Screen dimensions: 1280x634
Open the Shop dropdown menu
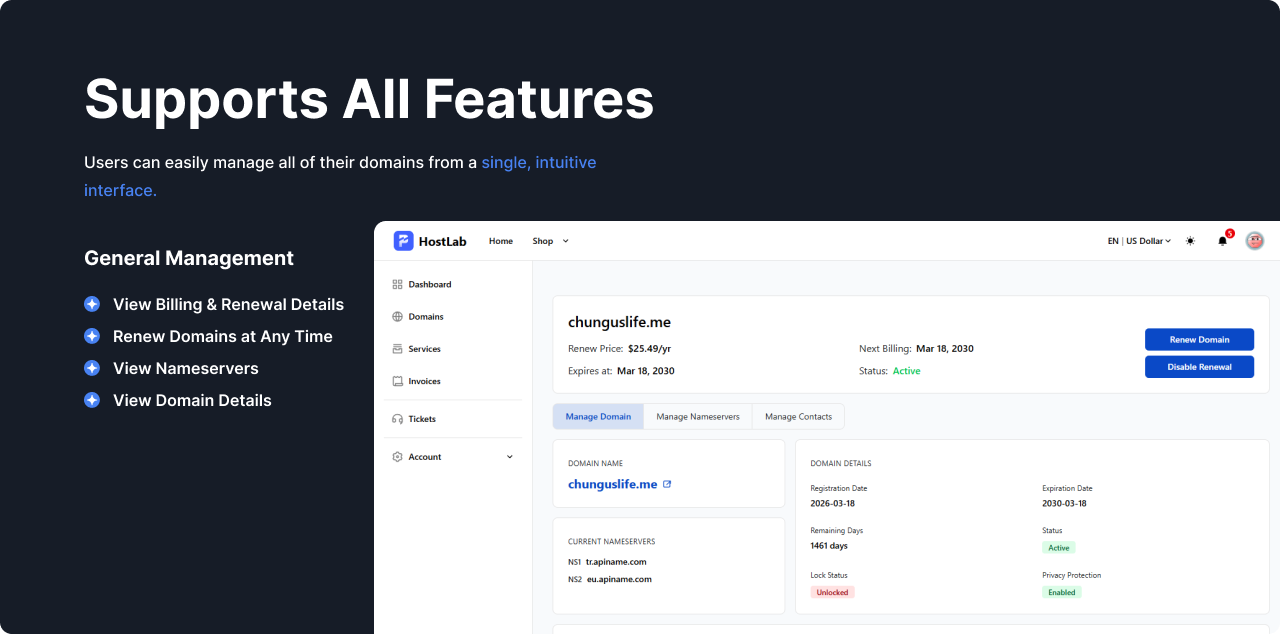click(x=550, y=241)
